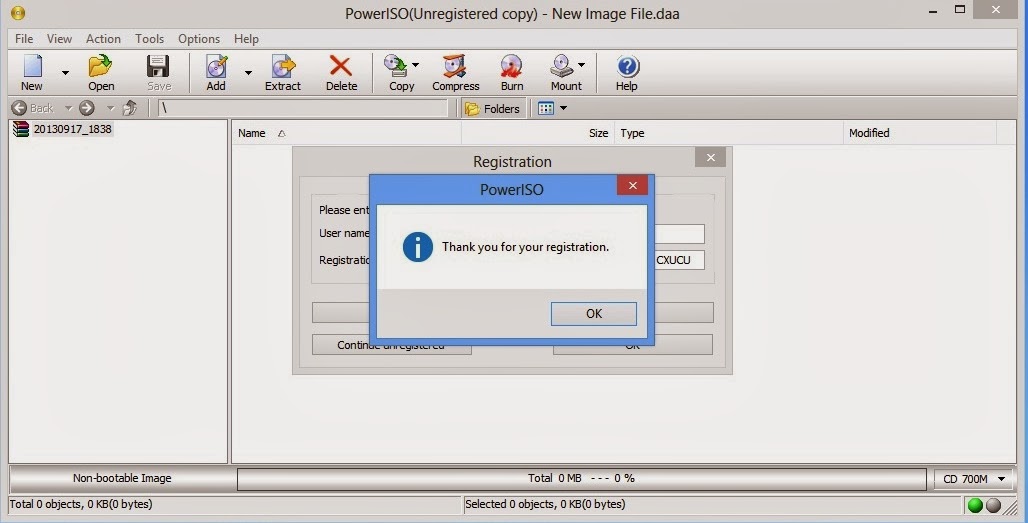Viewport: 1028px width, 523px height.
Task: Click the view mode grid icon
Action: pyautogui.click(x=545, y=108)
